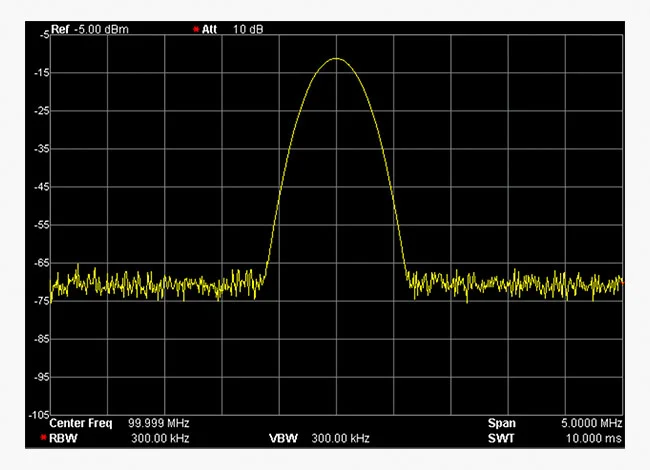Select the 10 dB attenuation value
Screen dimensions: 650x470
coord(249,28)
